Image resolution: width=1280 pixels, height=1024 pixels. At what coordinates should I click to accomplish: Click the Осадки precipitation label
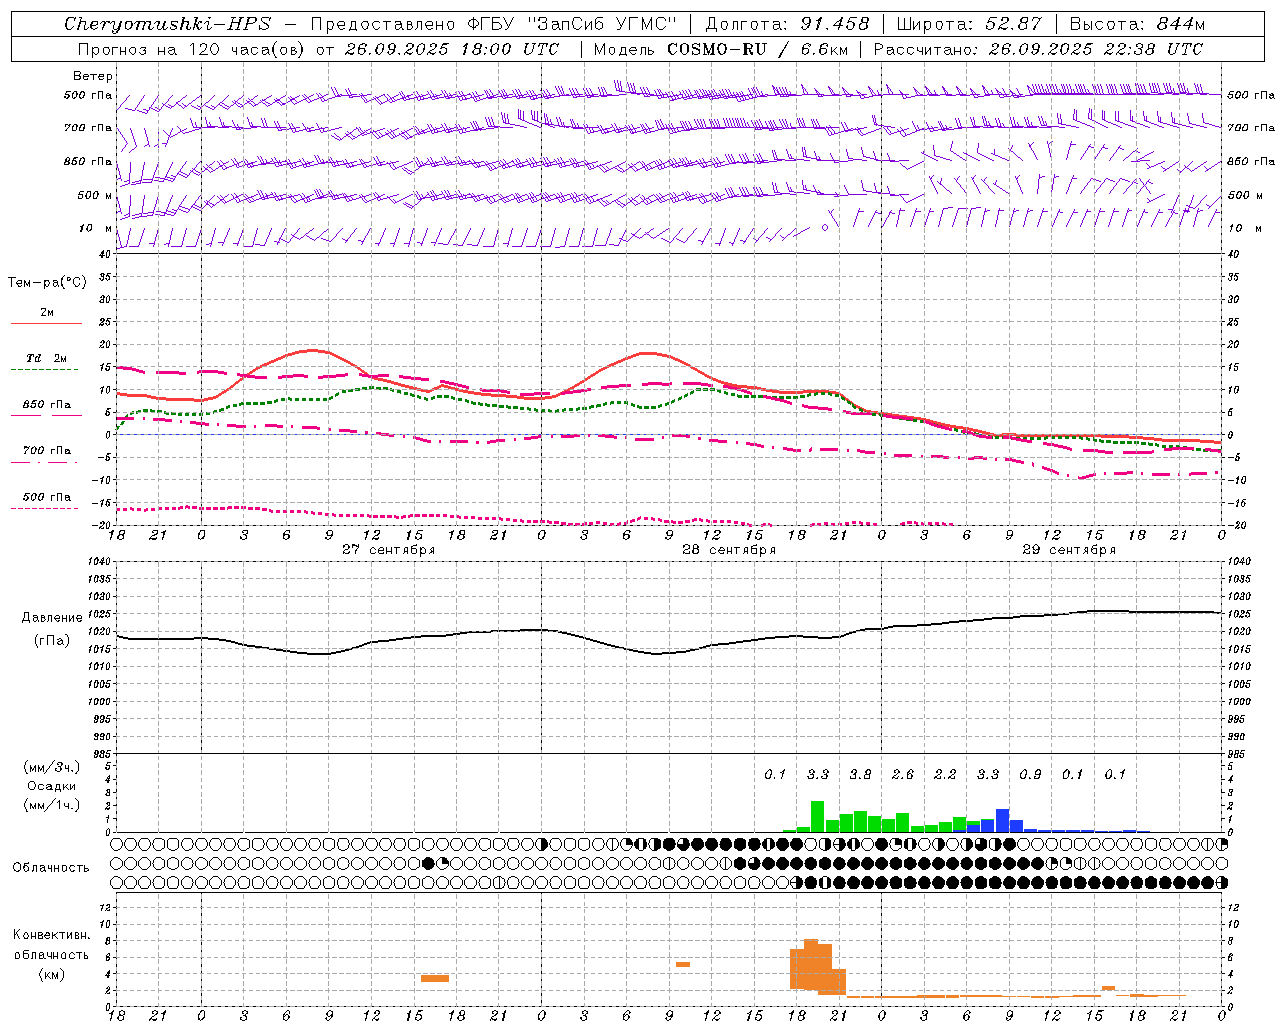click(x=51, y=786)
